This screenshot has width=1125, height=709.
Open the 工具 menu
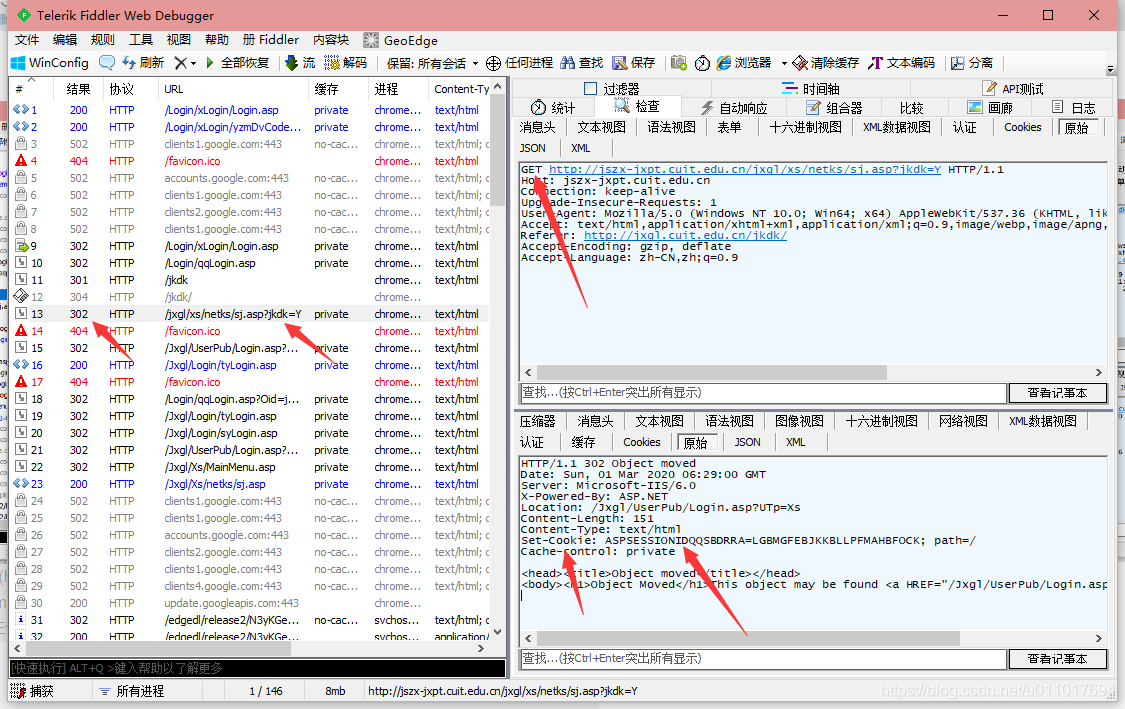click(x=141, y=39)
